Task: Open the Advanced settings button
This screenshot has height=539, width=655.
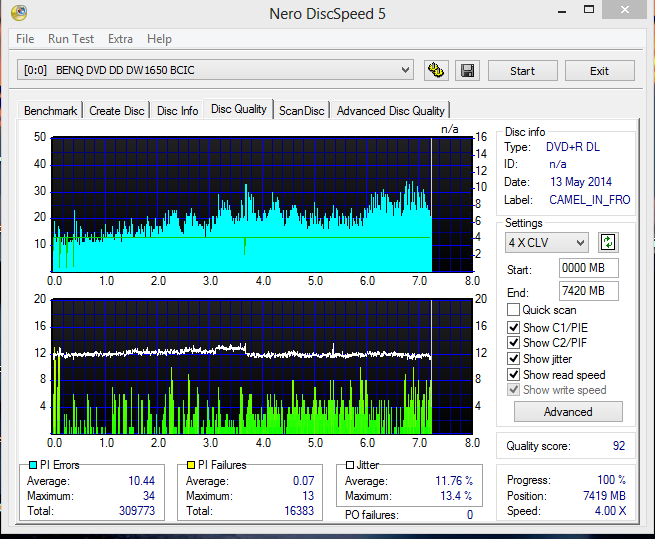Action: [x=568, y=412]
